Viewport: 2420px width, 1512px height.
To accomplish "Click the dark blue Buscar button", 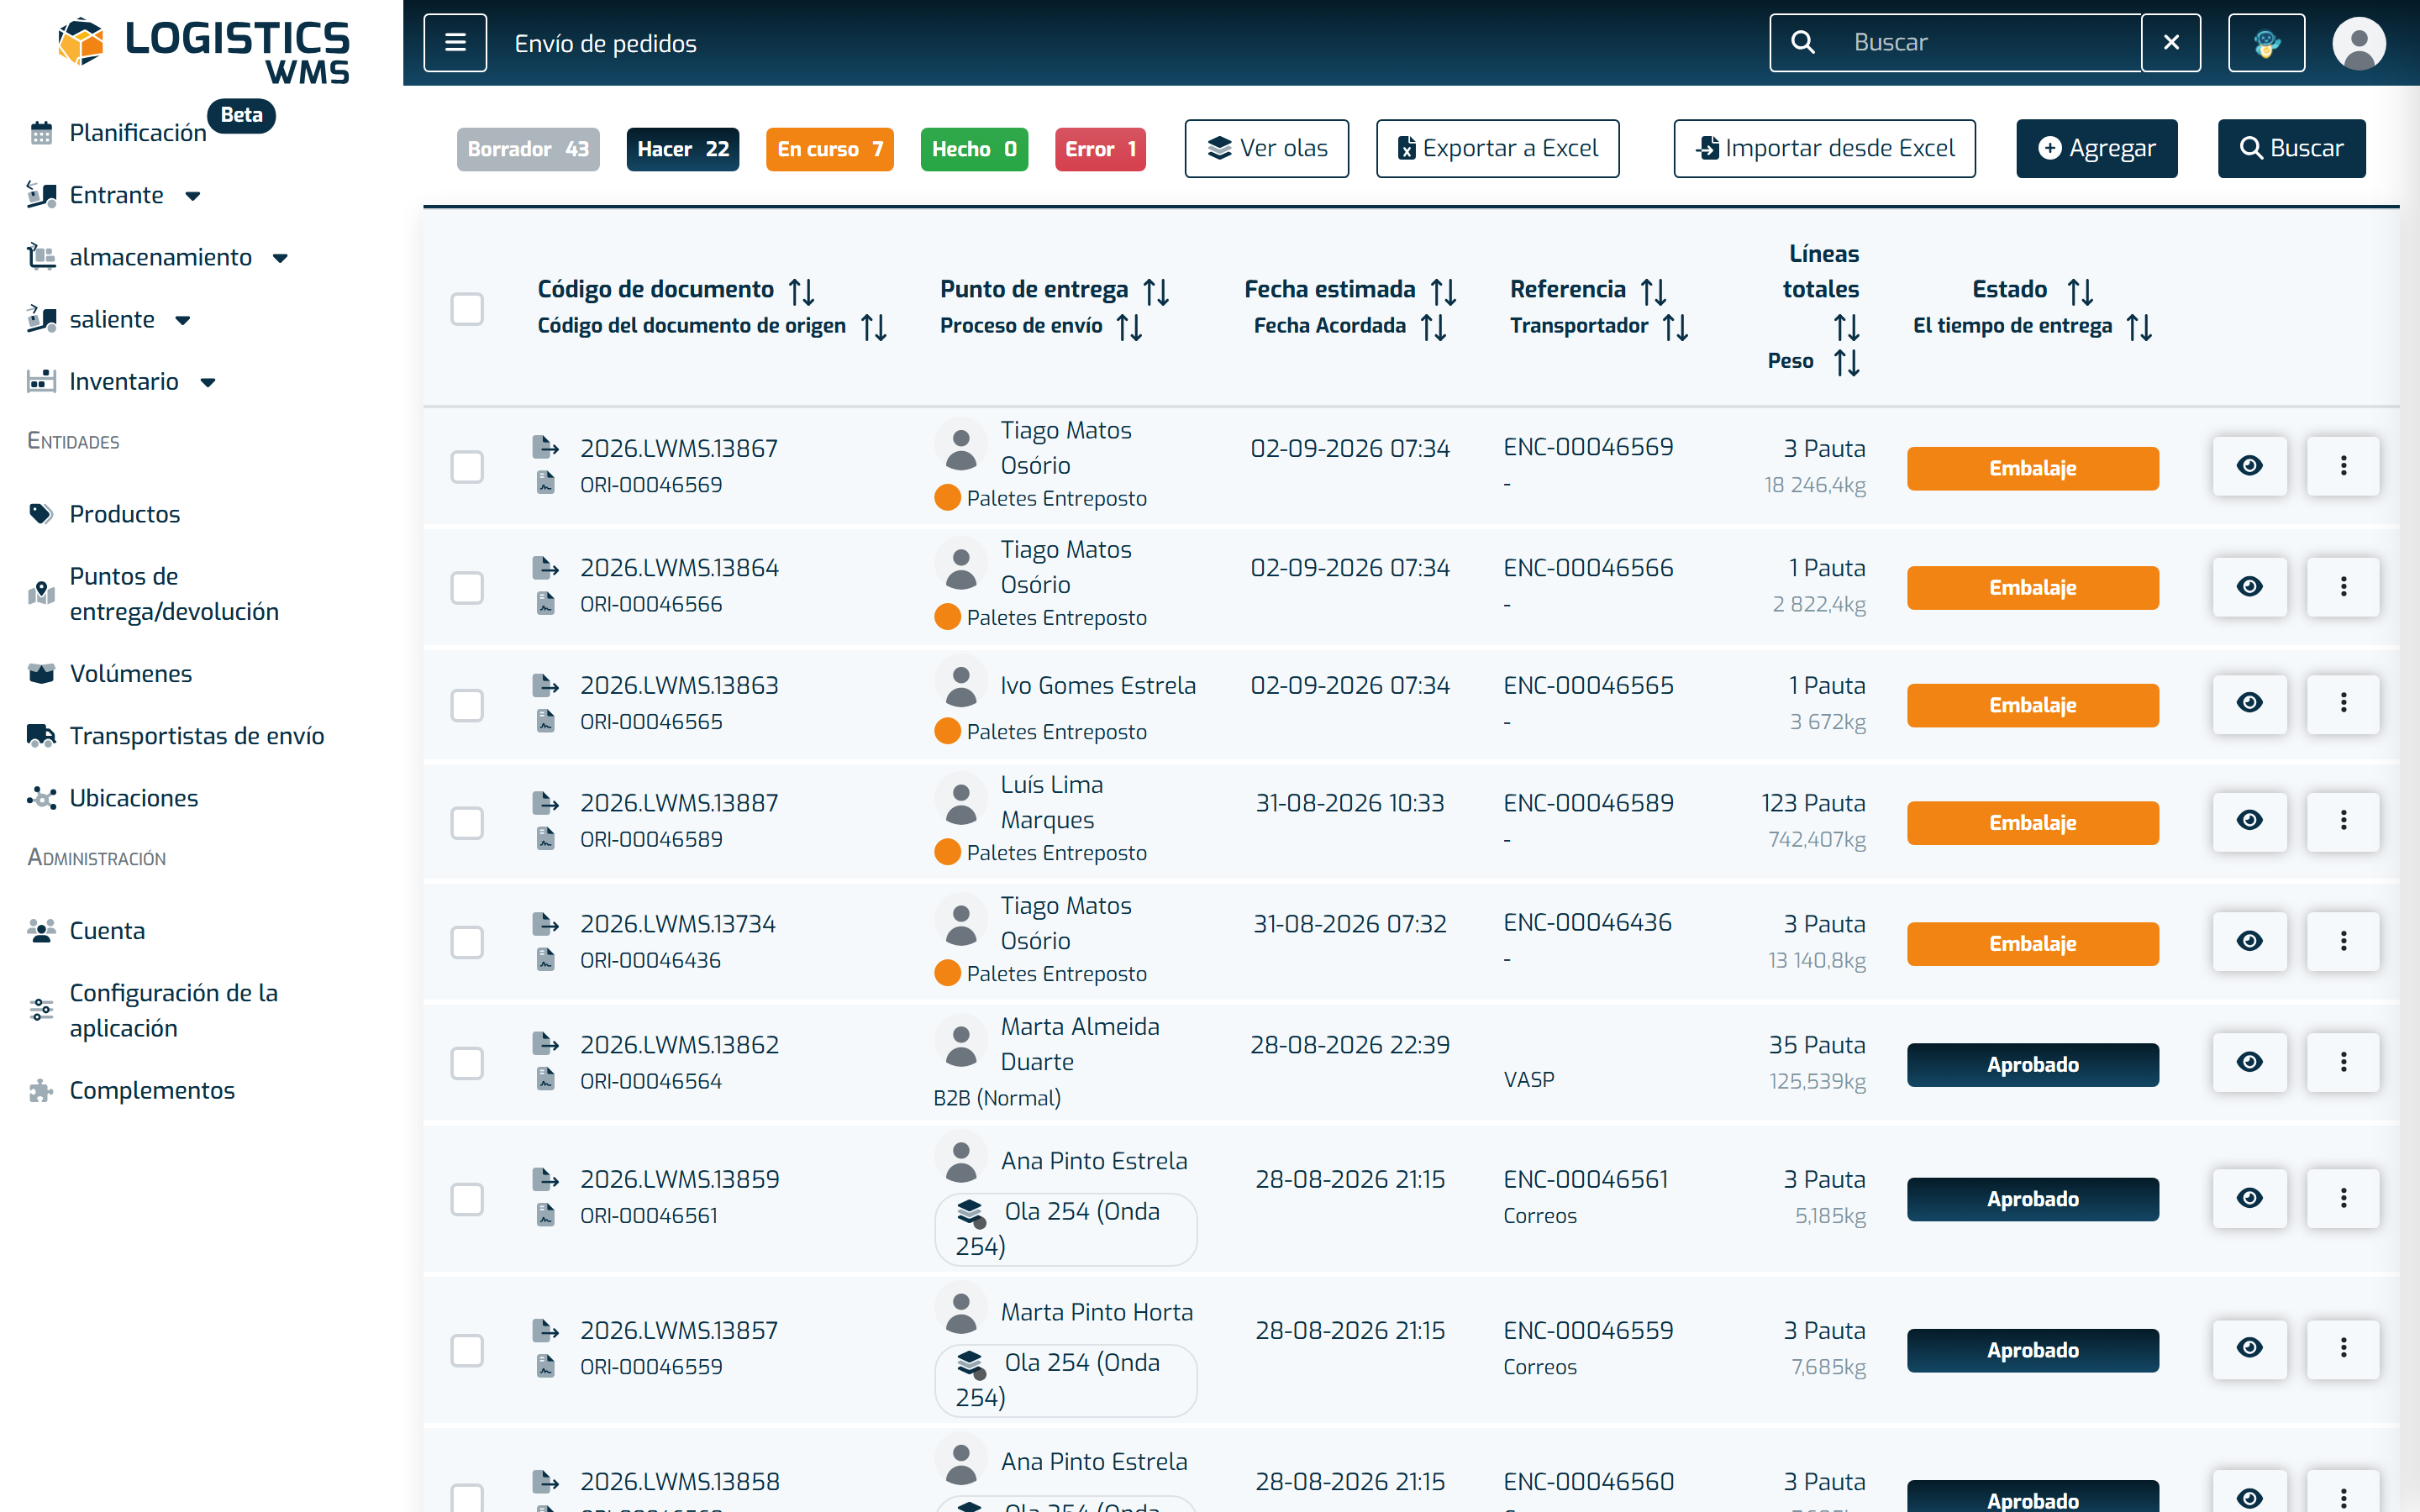I will point(2291,149).
